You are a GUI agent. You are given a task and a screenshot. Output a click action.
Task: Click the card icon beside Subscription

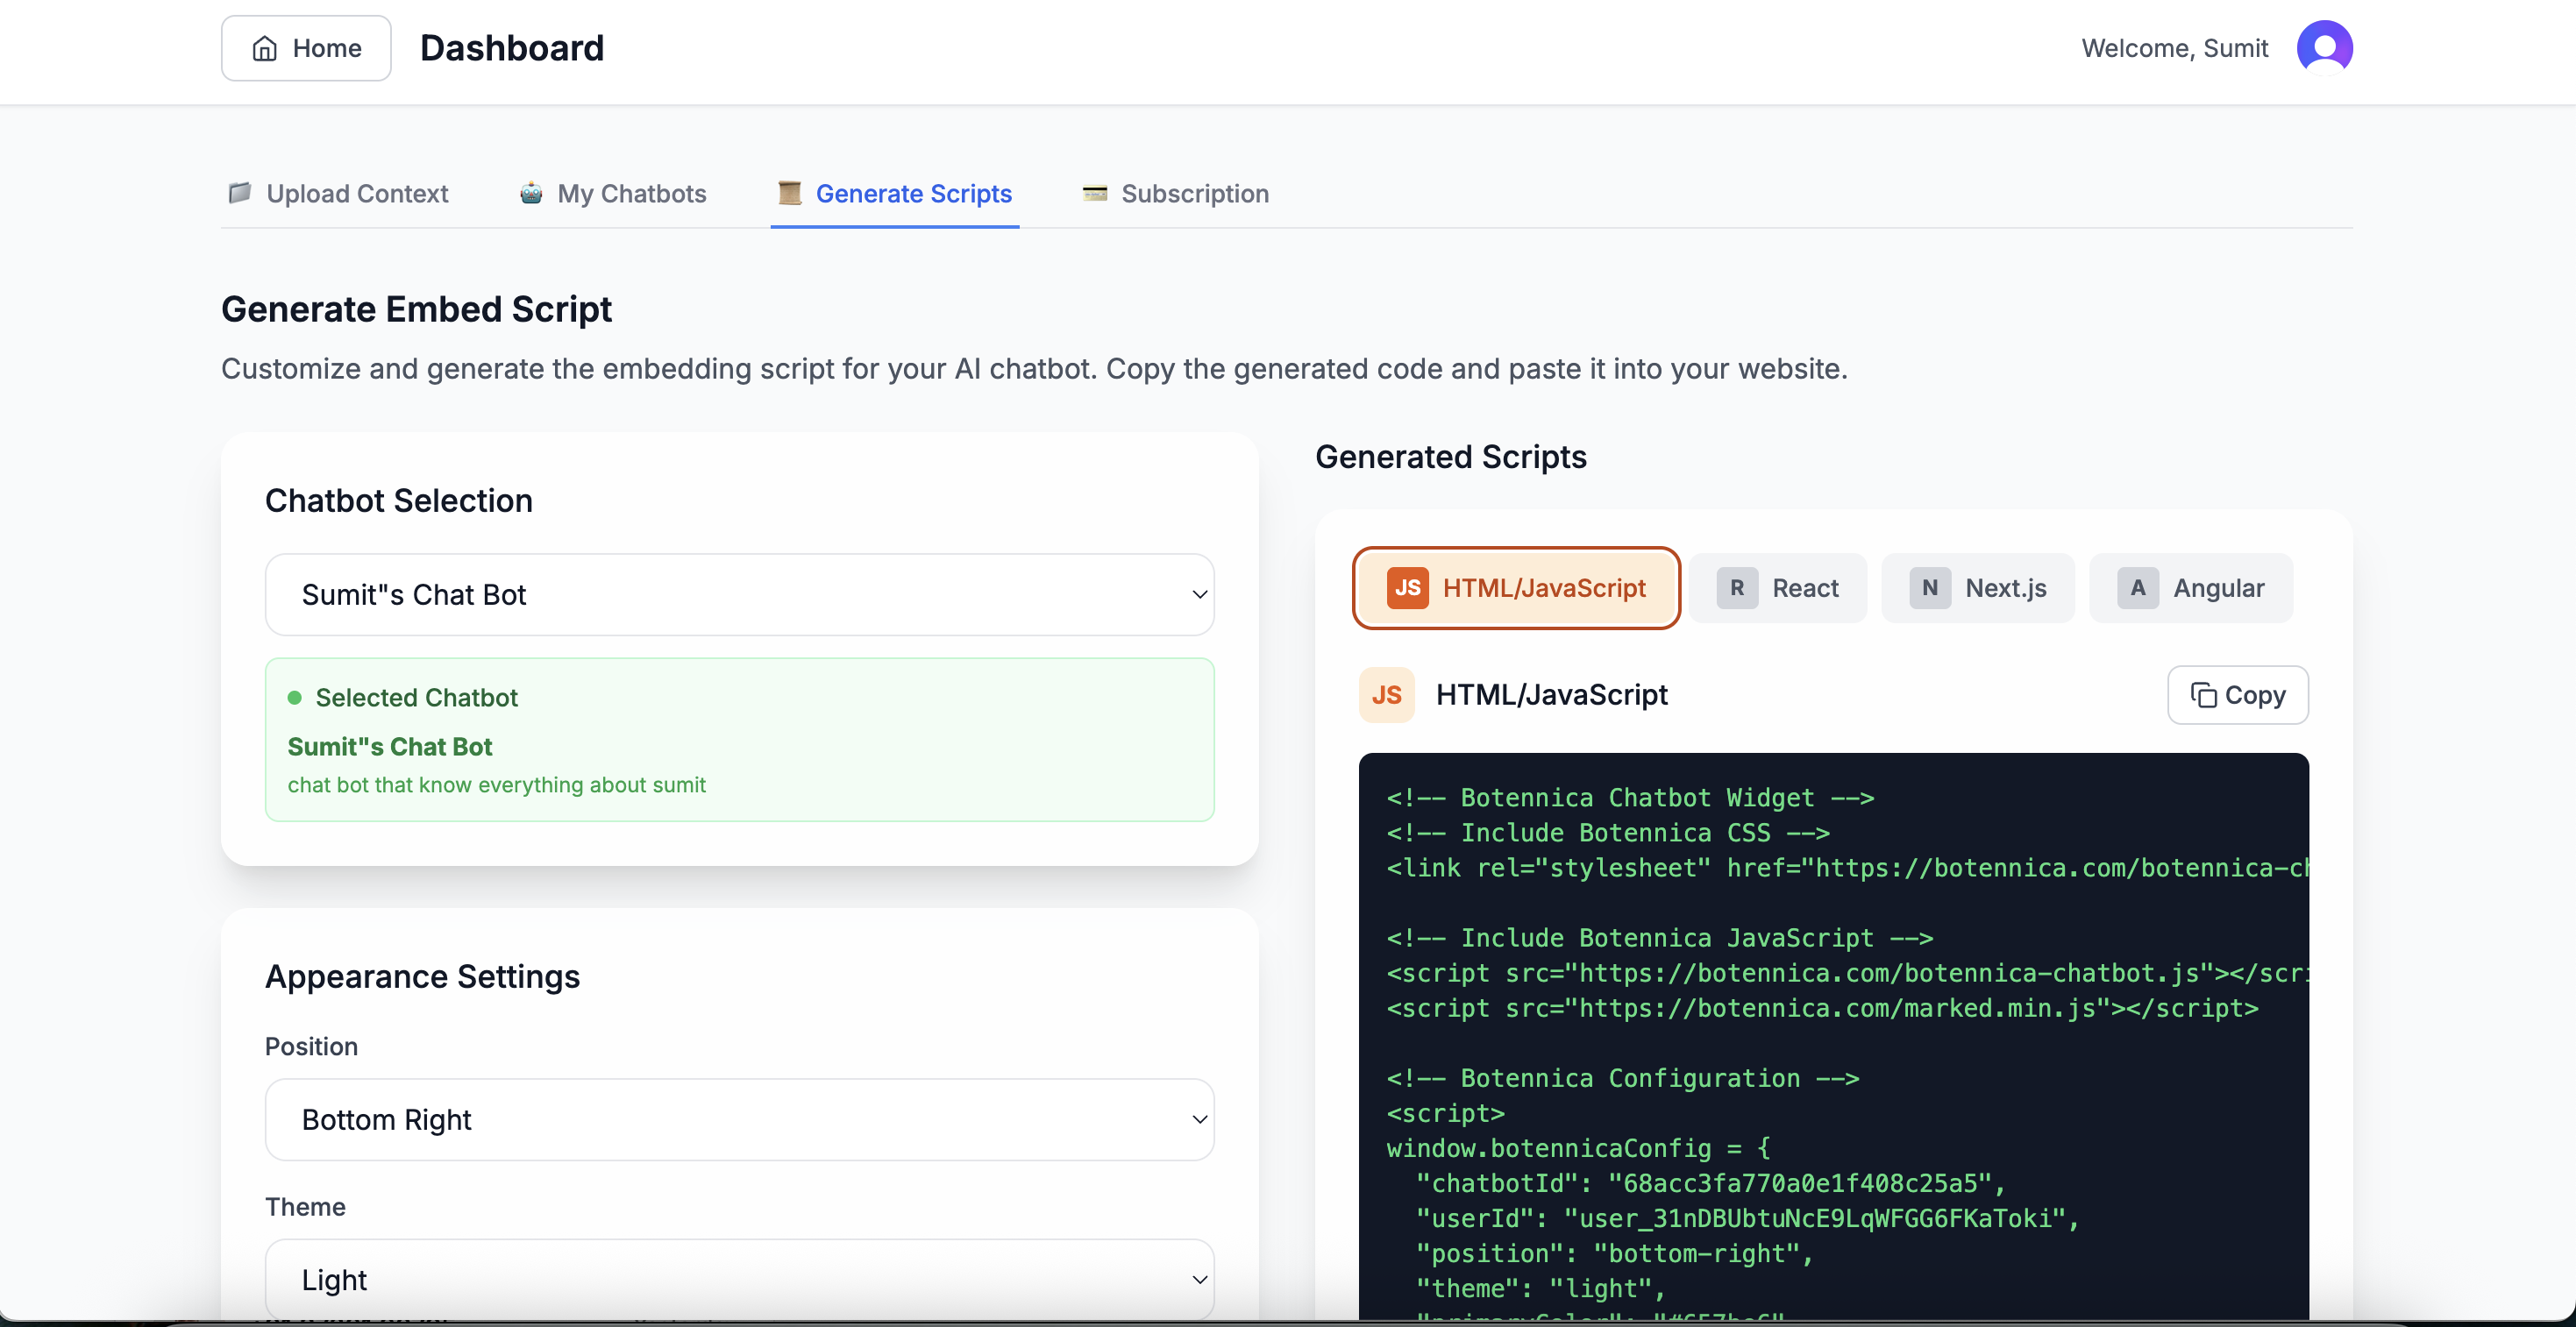tap(1095, 193)
